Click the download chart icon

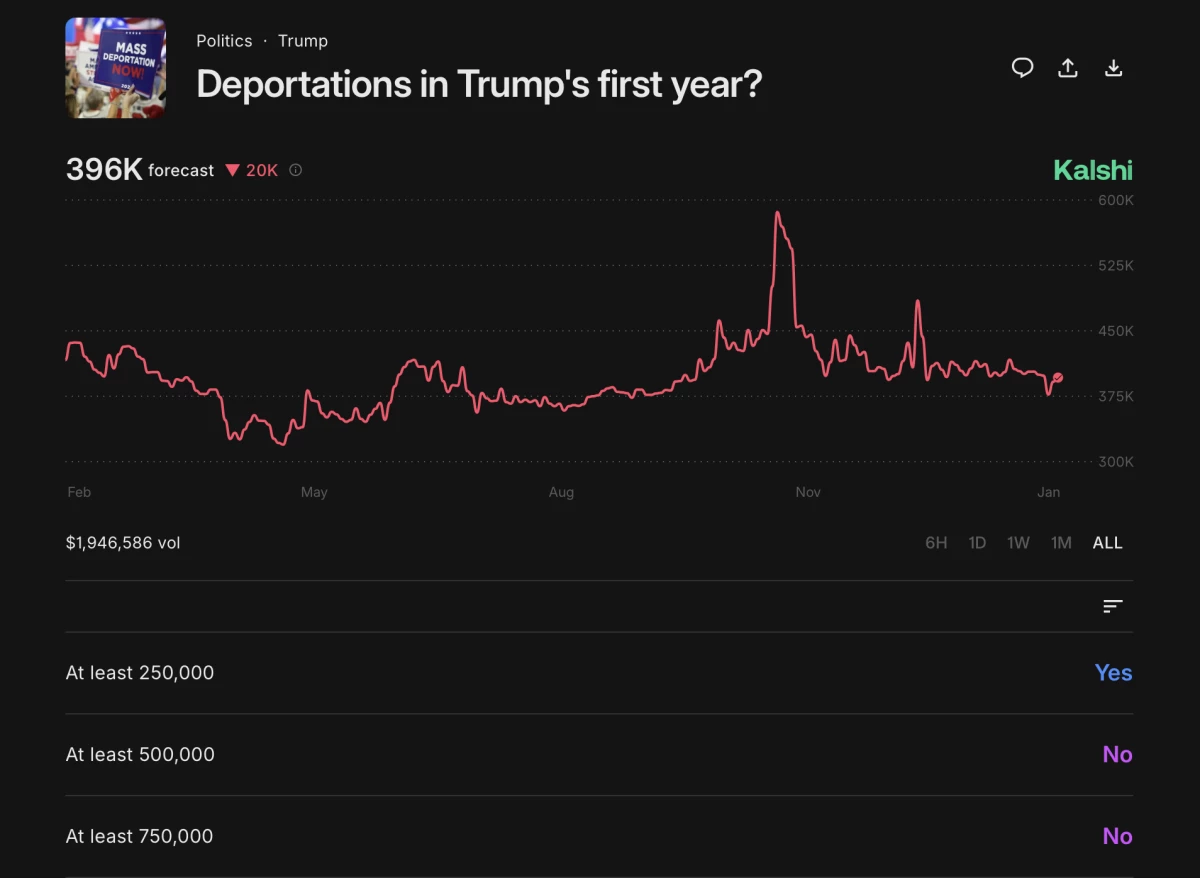point(1113,67)
